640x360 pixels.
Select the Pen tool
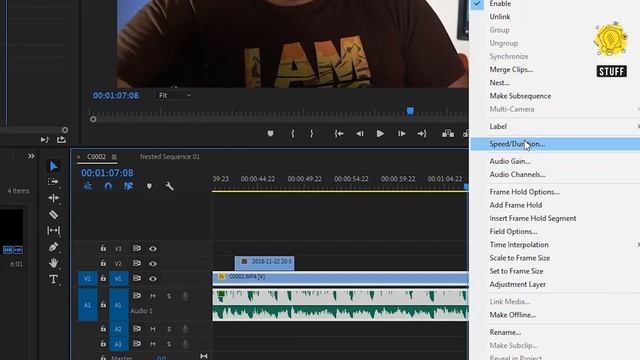(53, 247)
